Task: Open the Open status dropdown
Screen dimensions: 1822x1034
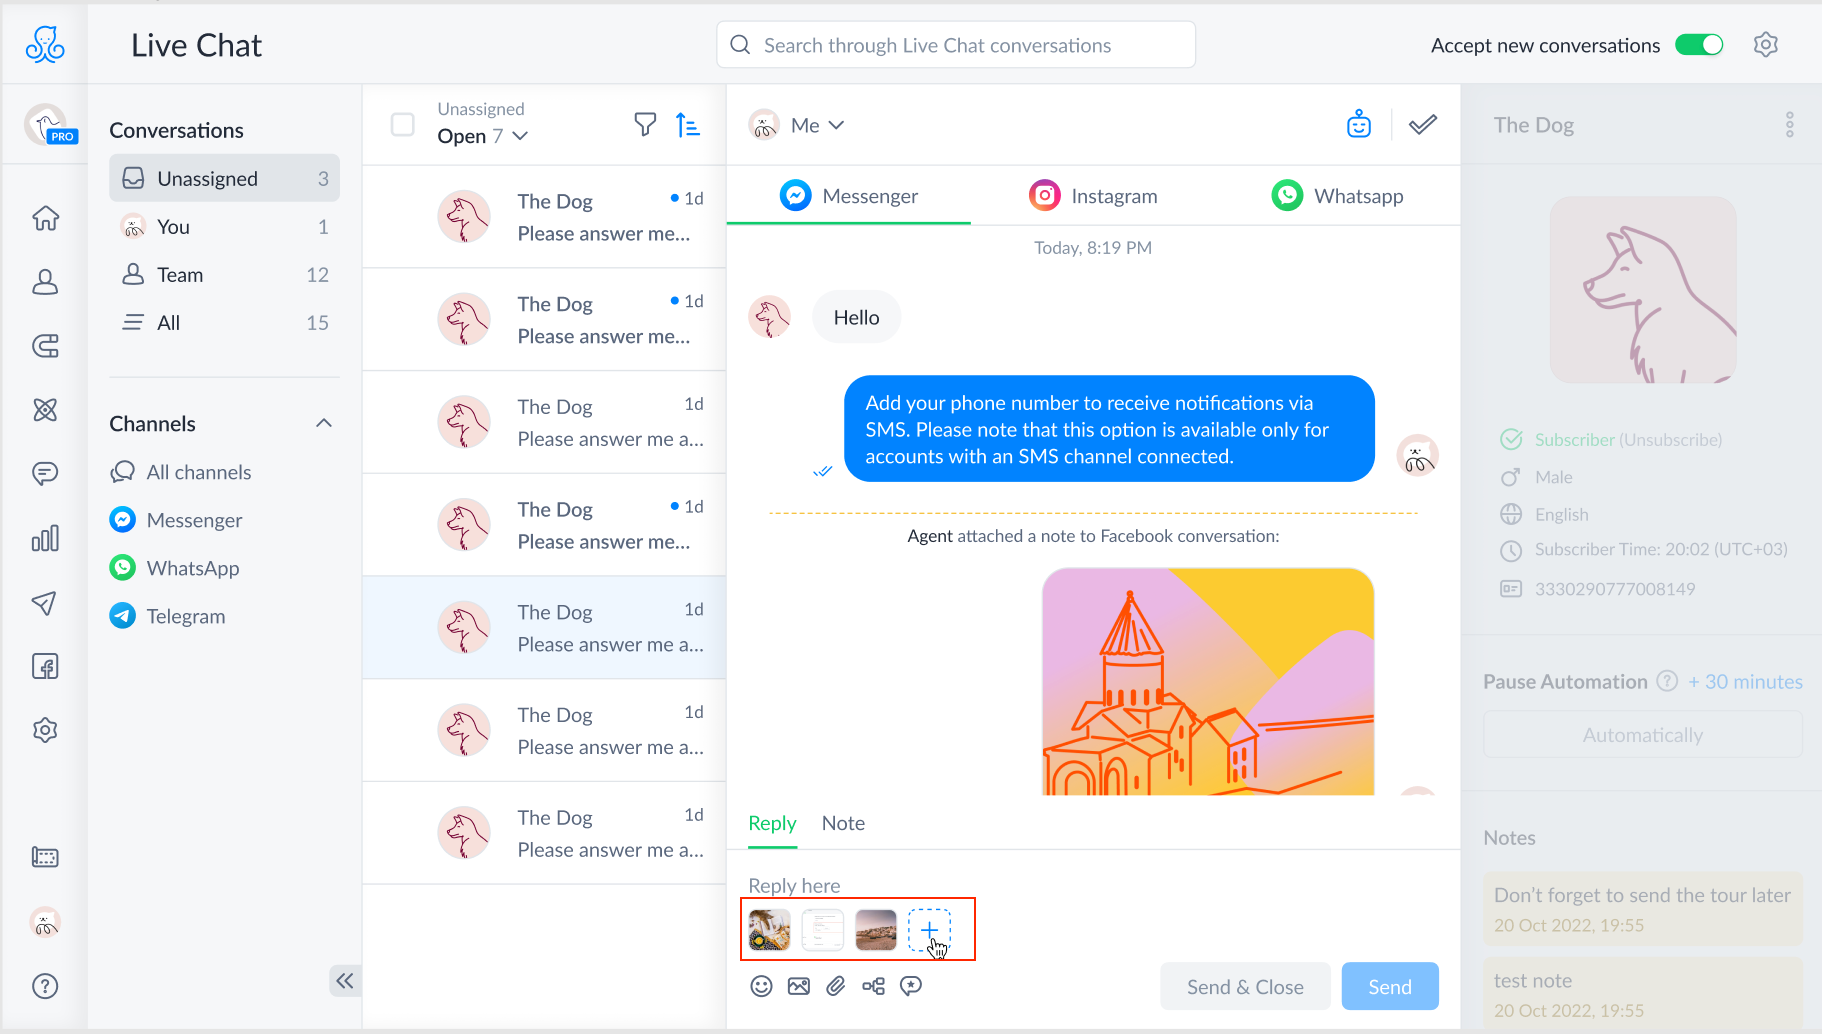Action: (483, 136)
